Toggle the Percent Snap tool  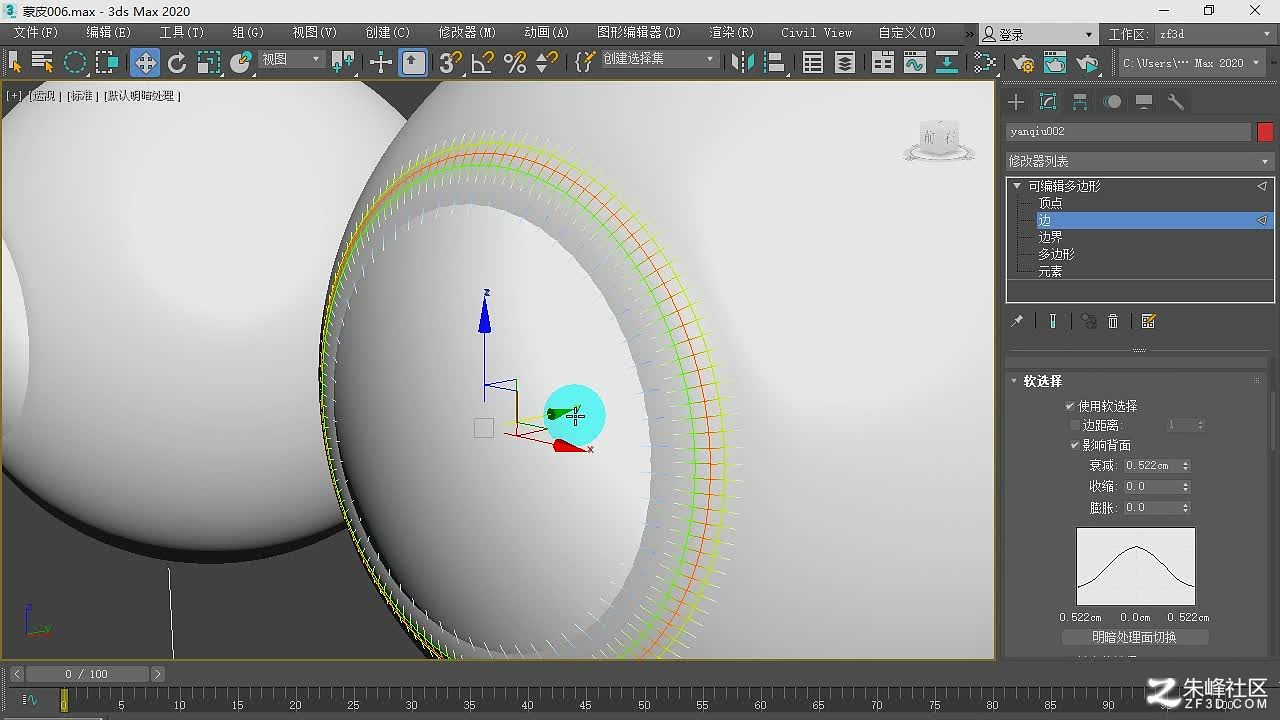coord(515,62)
